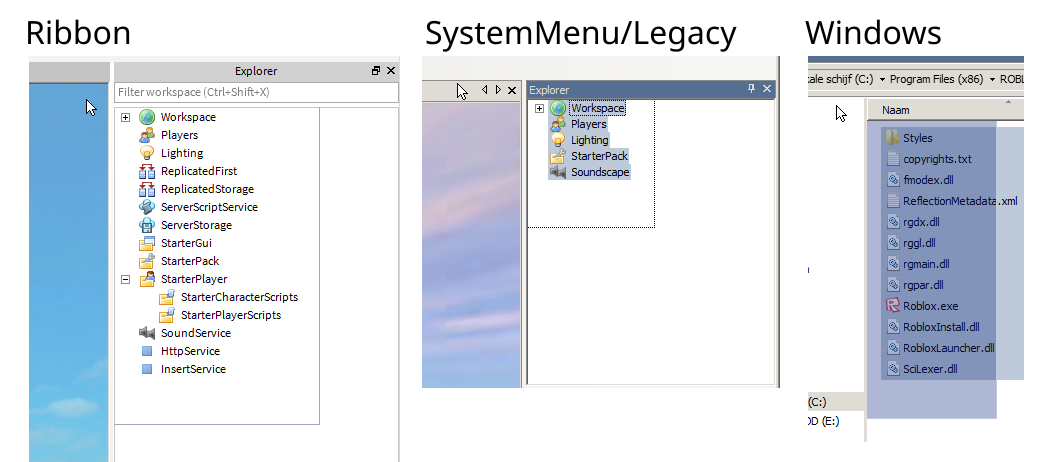Select 'Program Files (x86)' in address bar

click(x=937, y=79)
